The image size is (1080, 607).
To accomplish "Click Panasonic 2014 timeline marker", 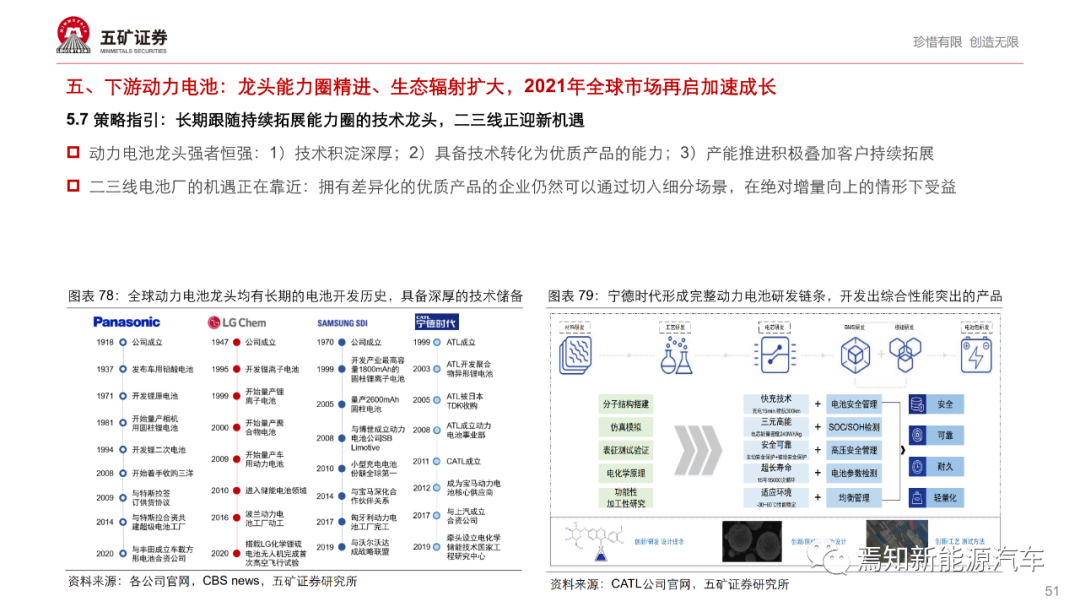I will coord(123,522).
